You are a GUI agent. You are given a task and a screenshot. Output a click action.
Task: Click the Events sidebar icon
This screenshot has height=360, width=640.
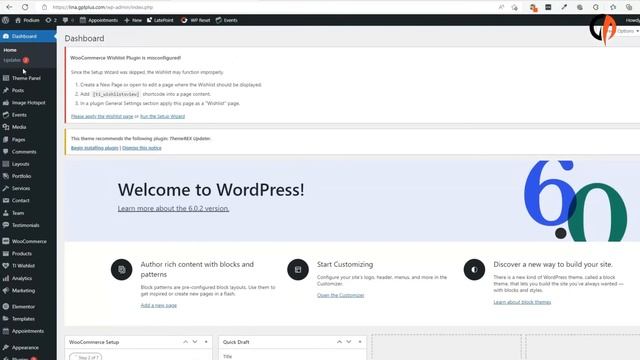point(6,115)
